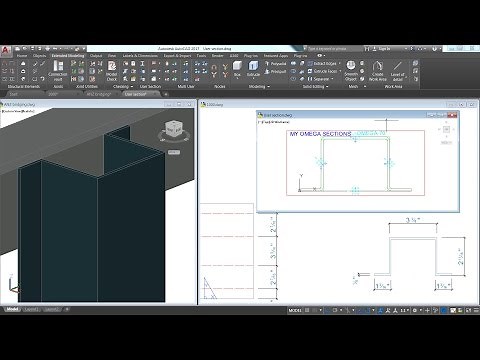Switch to the Model layout tab

coord(12,310)
